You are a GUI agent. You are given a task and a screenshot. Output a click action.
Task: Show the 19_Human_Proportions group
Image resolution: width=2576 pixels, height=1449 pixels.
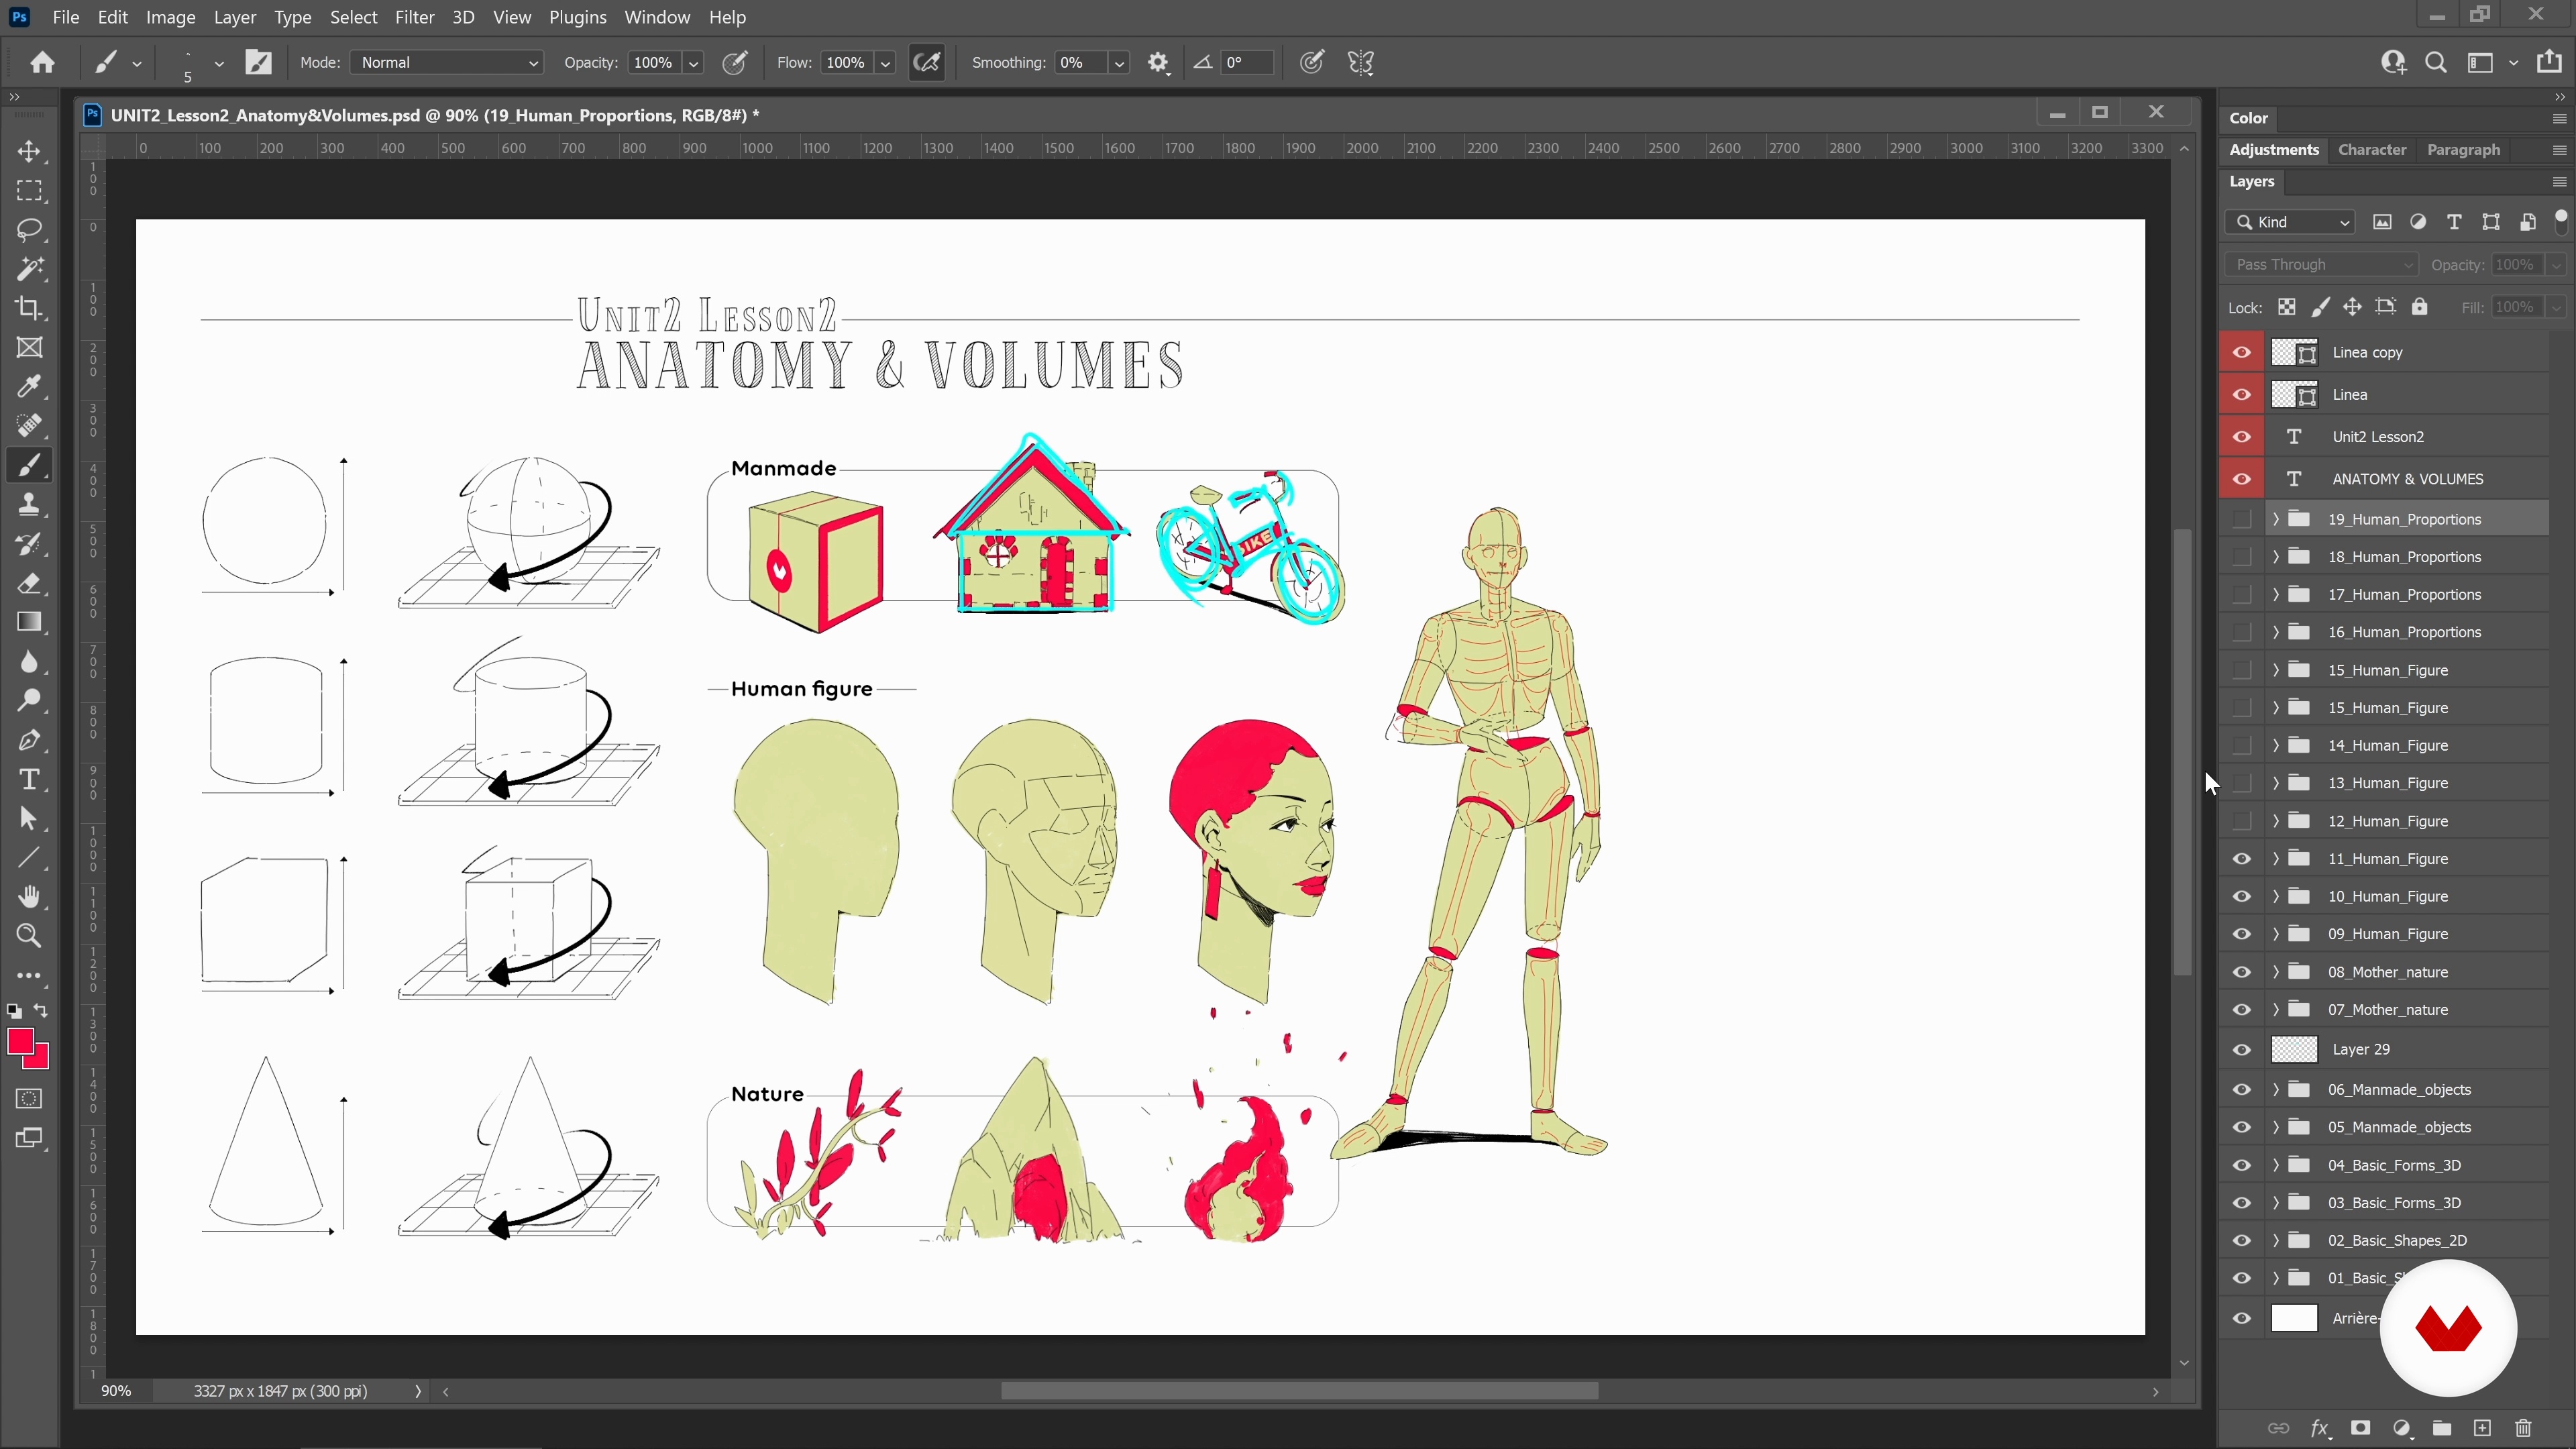(x=2242, y=519)
